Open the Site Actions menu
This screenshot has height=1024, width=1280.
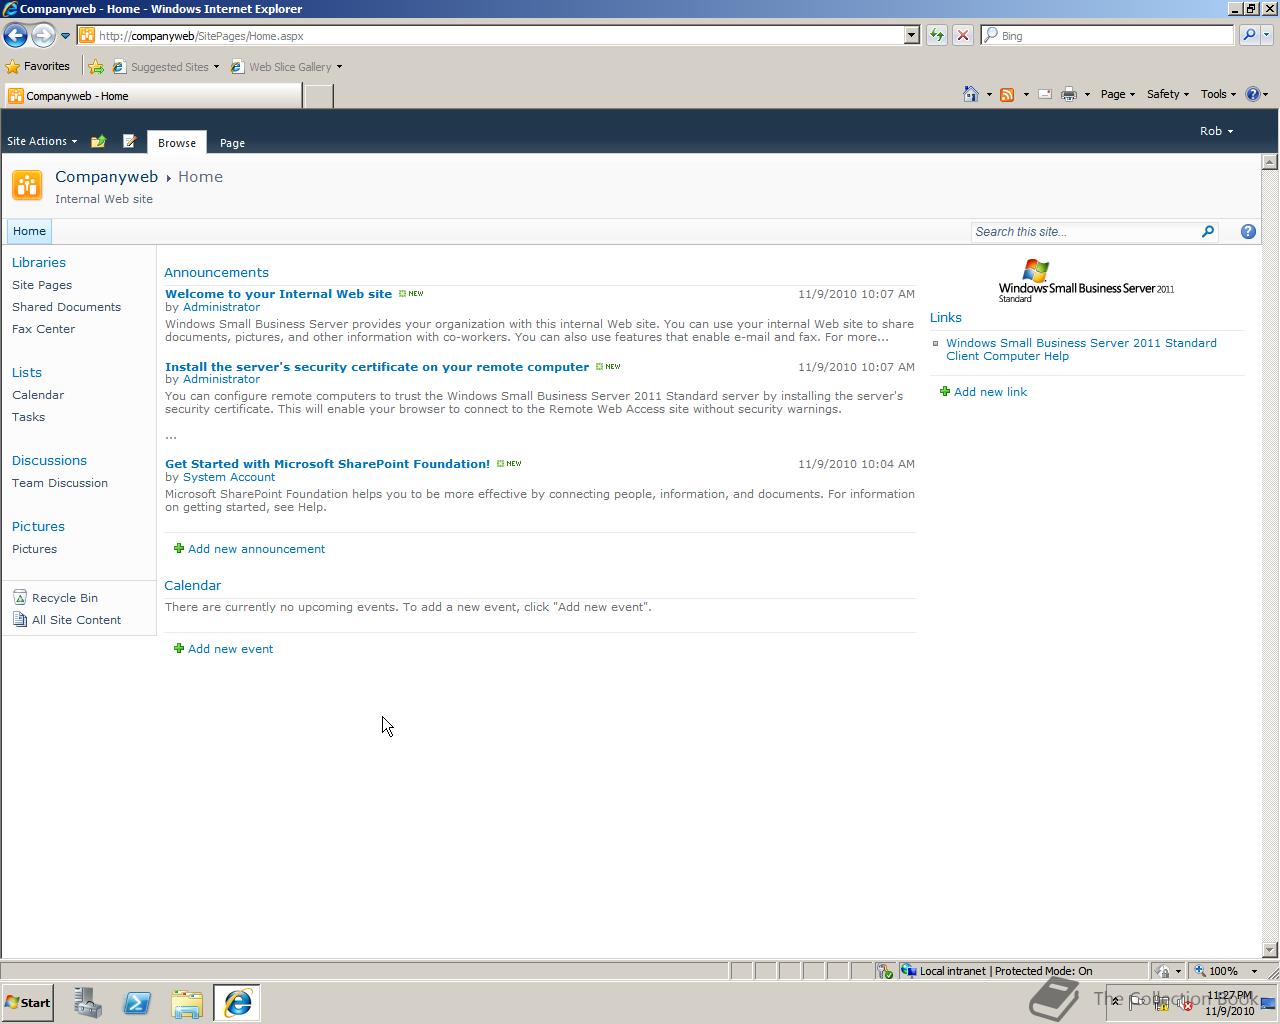pos(42,141)
